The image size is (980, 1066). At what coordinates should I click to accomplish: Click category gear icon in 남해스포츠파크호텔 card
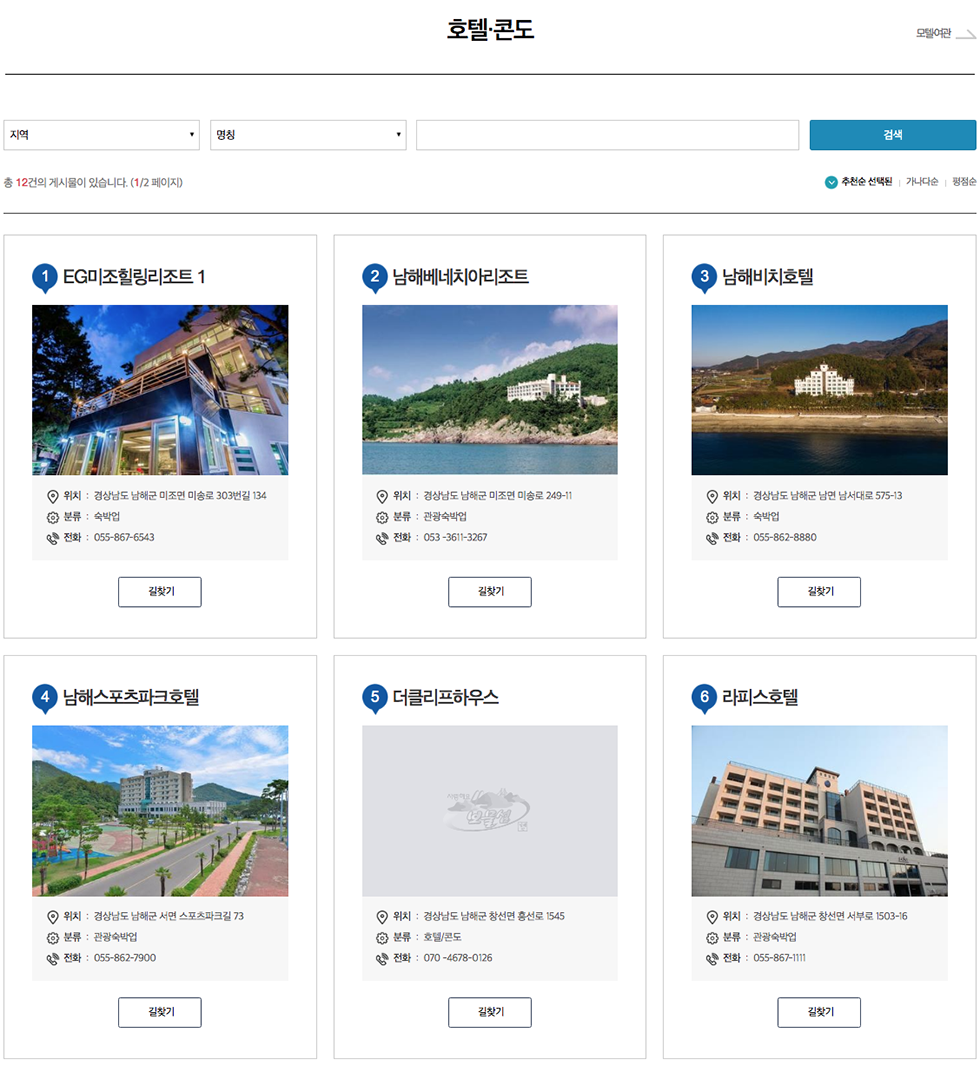click(53, 938)
